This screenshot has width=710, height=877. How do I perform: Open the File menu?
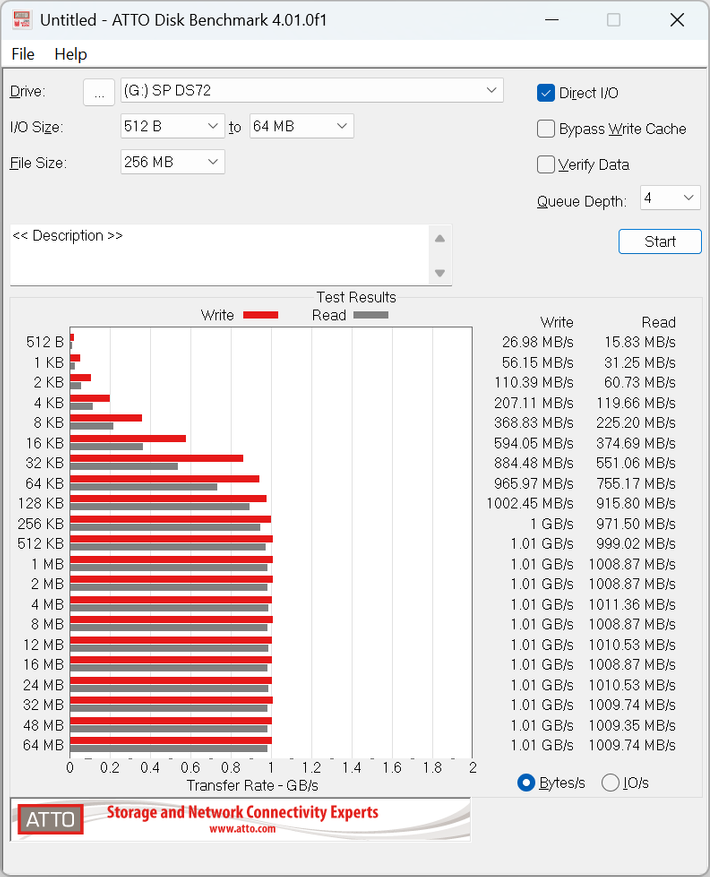tap(23, 54)
